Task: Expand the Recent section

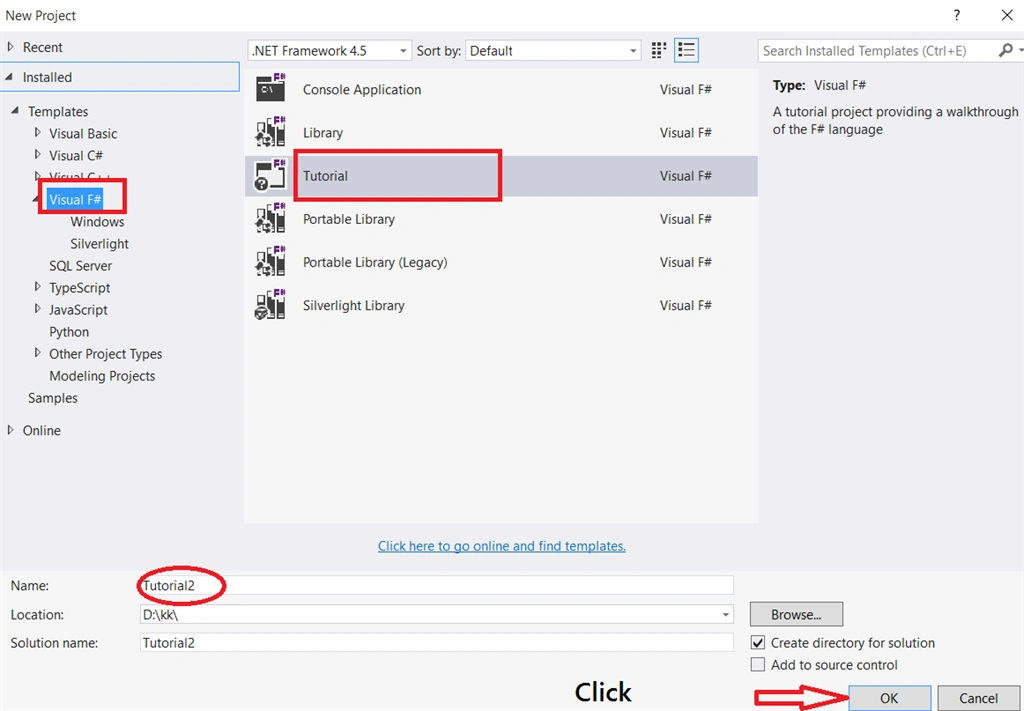Action: tap(10, 47)
